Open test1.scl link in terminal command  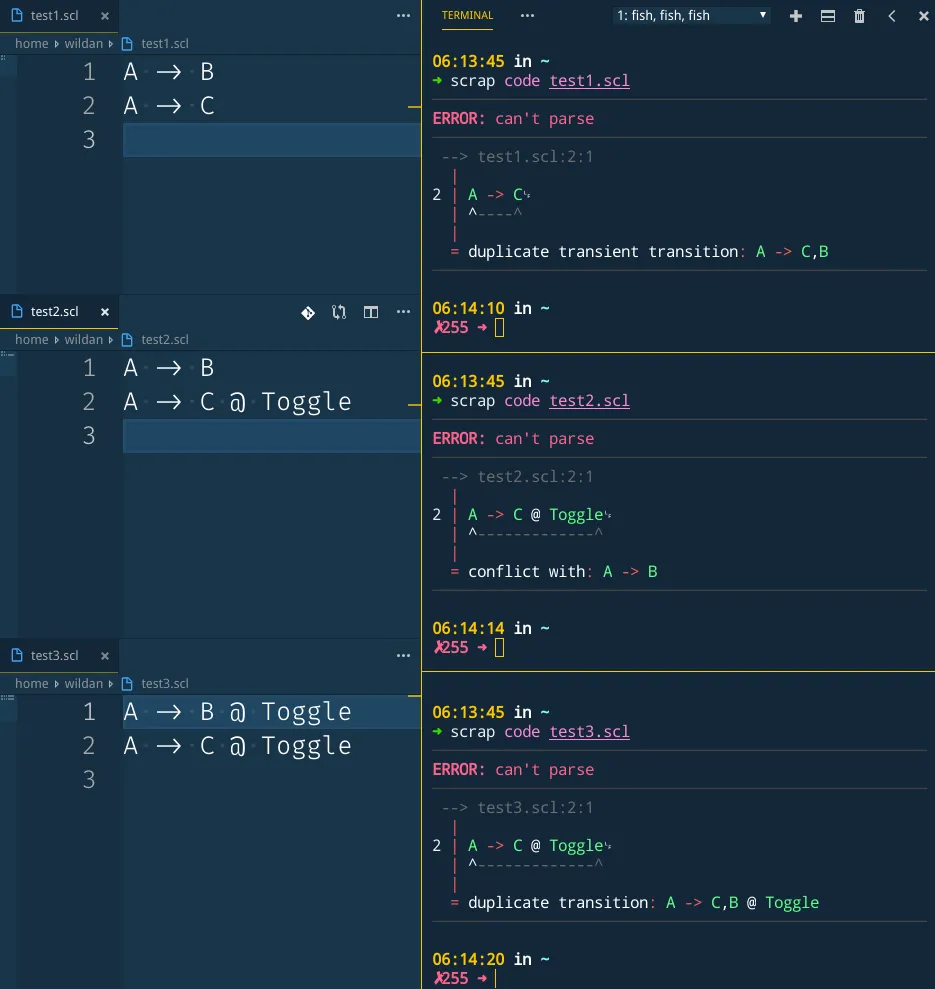[589, 81]
